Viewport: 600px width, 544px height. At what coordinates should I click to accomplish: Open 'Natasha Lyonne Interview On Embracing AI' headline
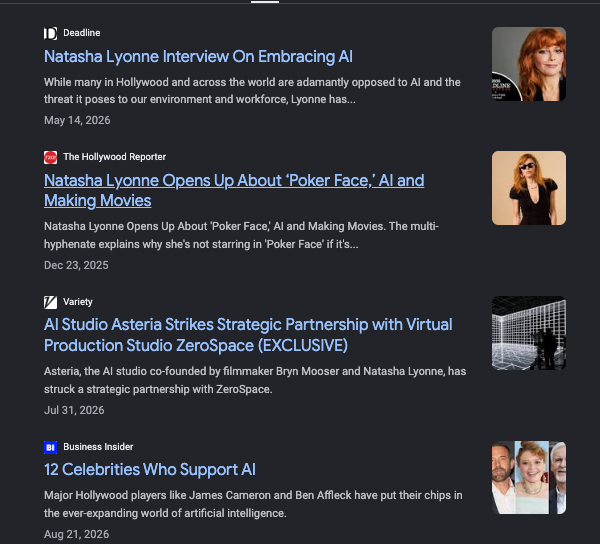tap(198, 57)
